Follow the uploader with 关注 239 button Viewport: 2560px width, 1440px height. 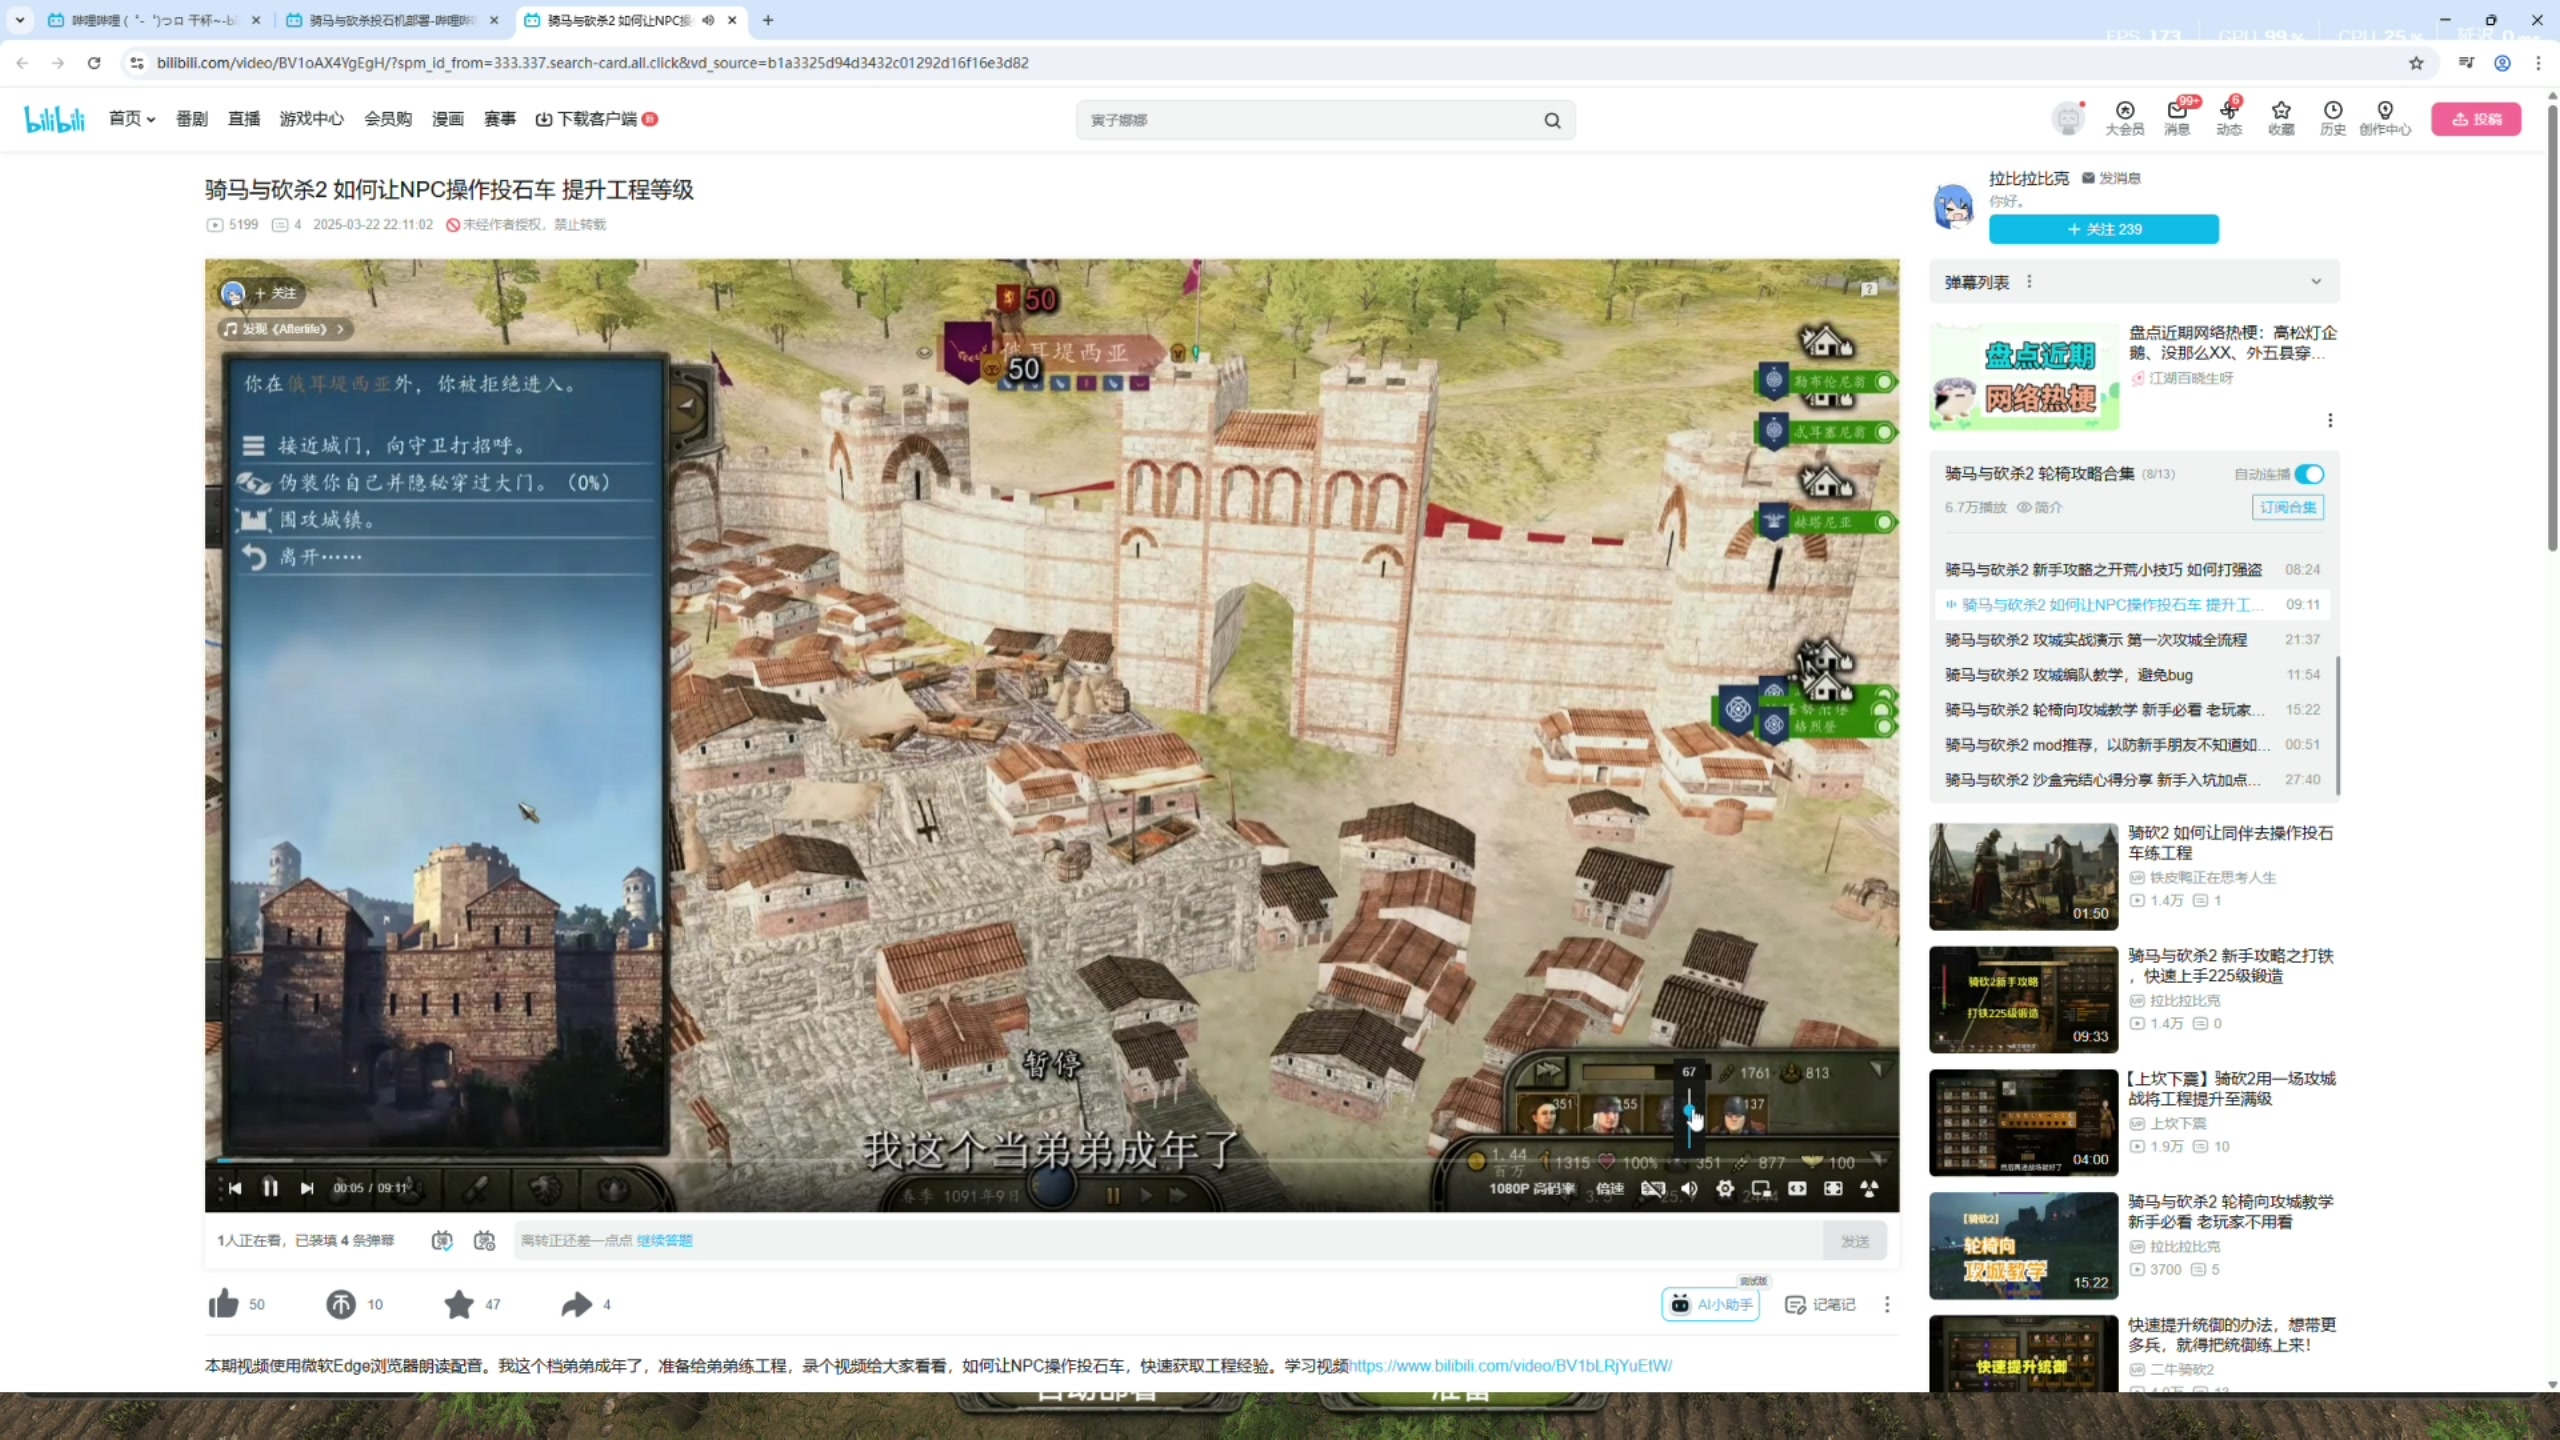2104,229
